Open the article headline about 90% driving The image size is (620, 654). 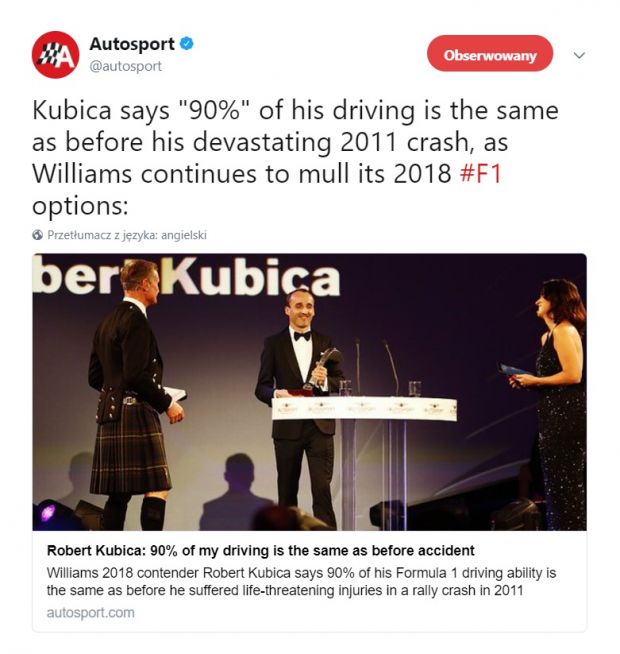pos(261,551)
